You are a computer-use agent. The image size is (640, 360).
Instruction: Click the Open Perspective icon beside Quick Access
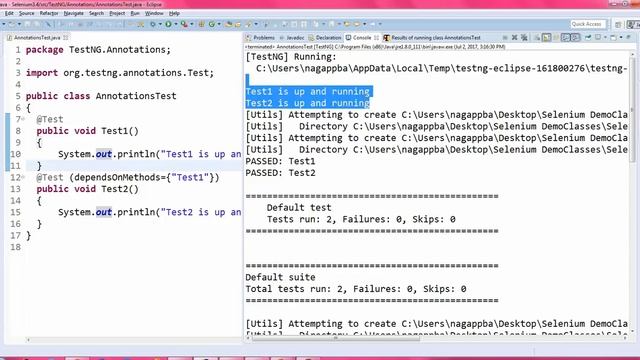click(x=618, y=24)
